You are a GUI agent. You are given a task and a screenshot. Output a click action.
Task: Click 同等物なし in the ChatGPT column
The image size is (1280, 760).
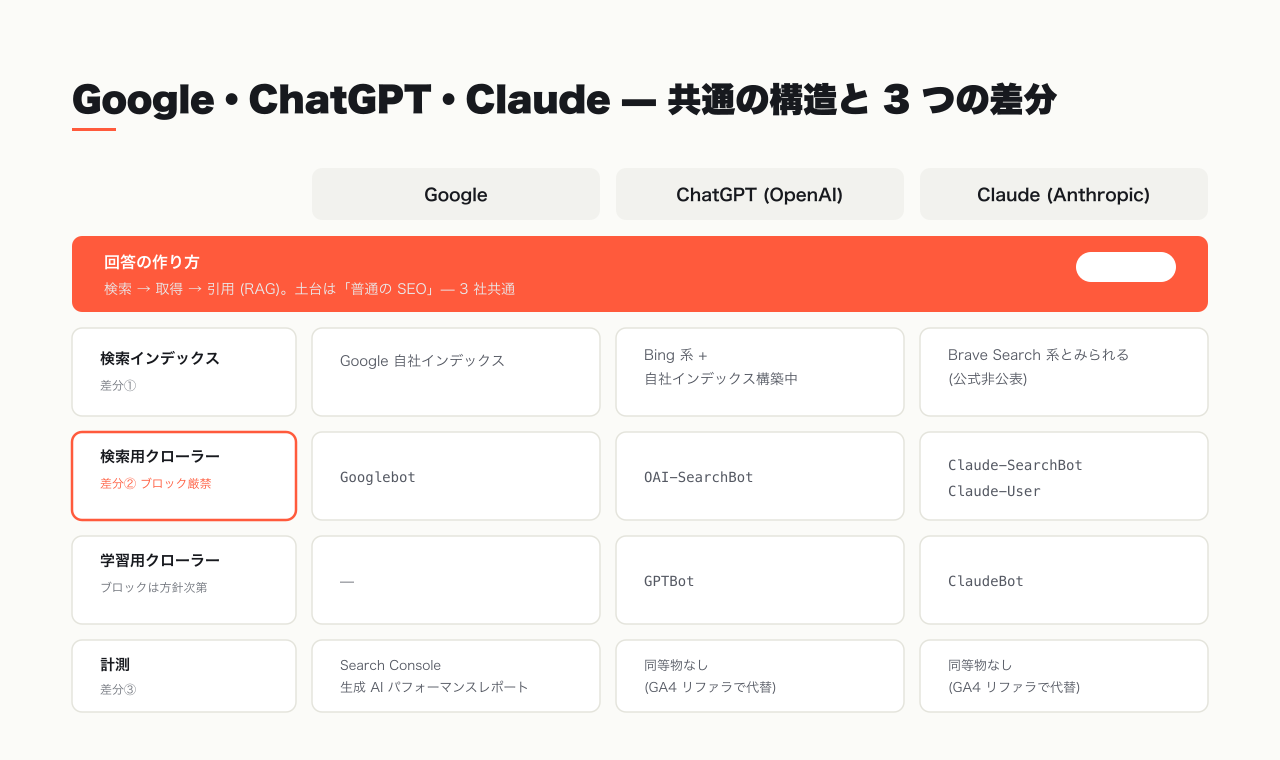coord(678,665)
